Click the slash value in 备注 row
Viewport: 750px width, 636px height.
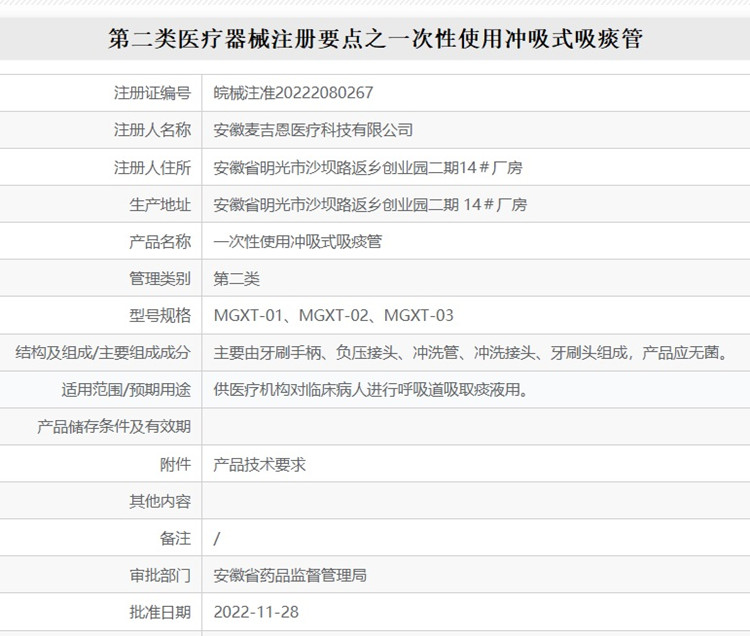[x=218, y=538]
